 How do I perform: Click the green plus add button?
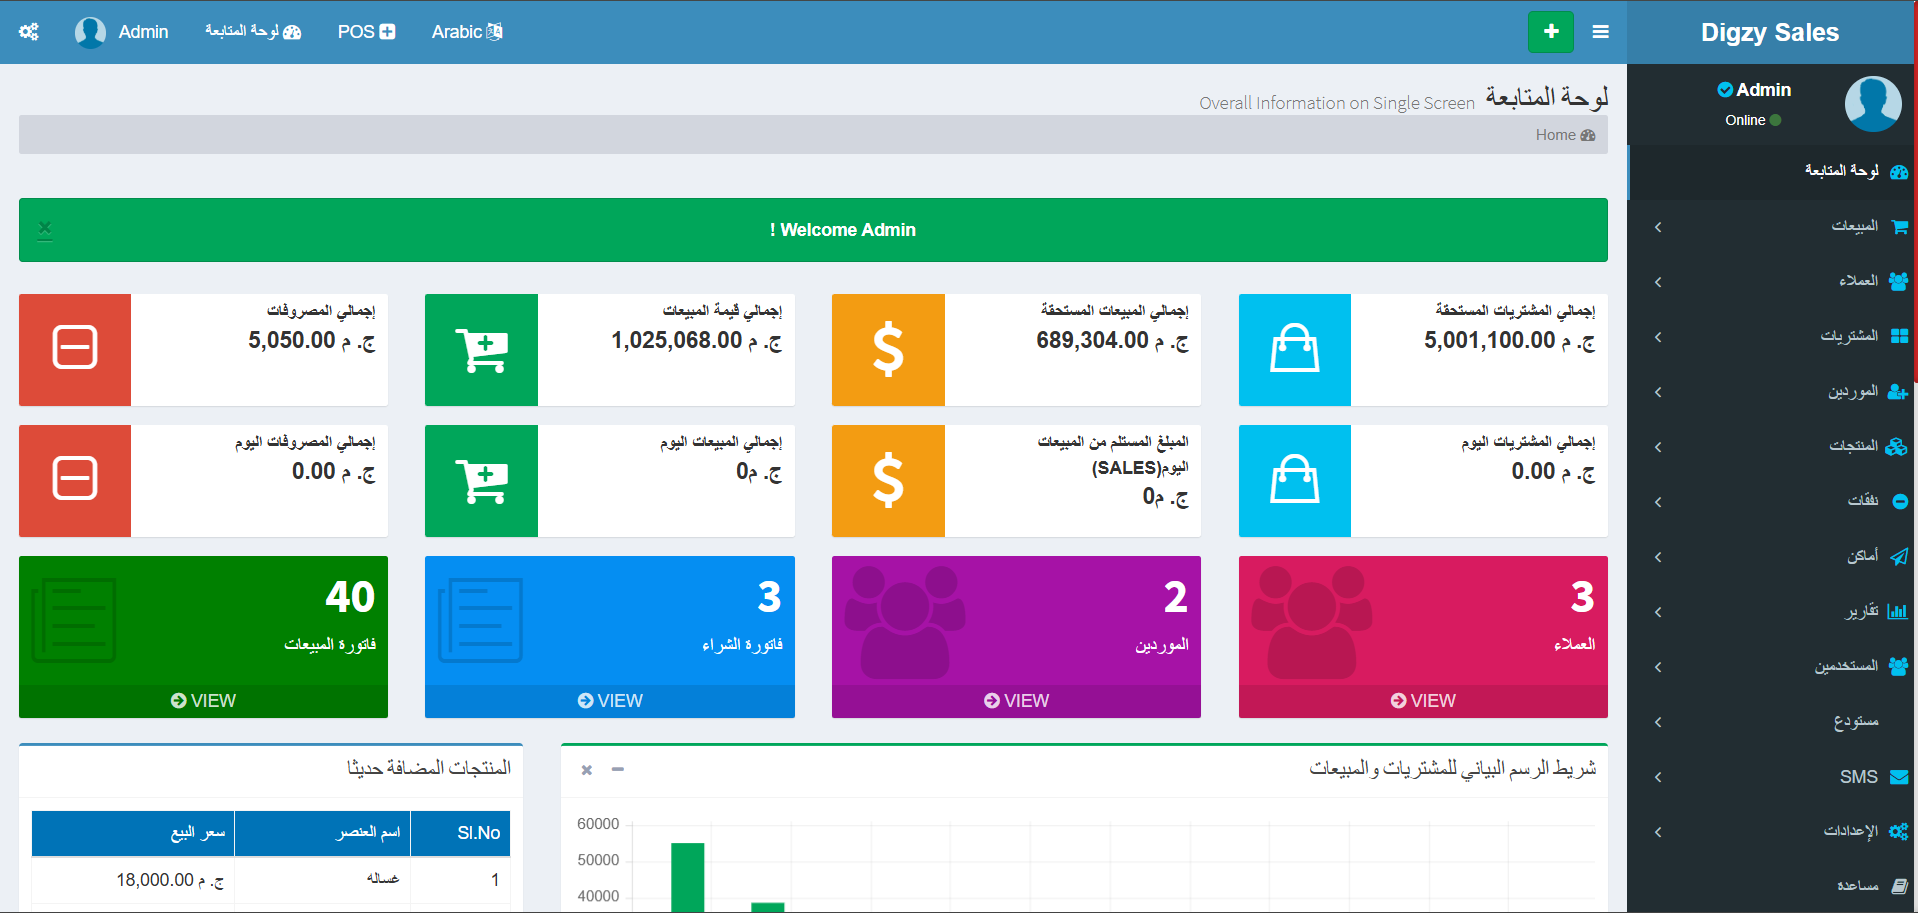click(x=1550, y=32)
